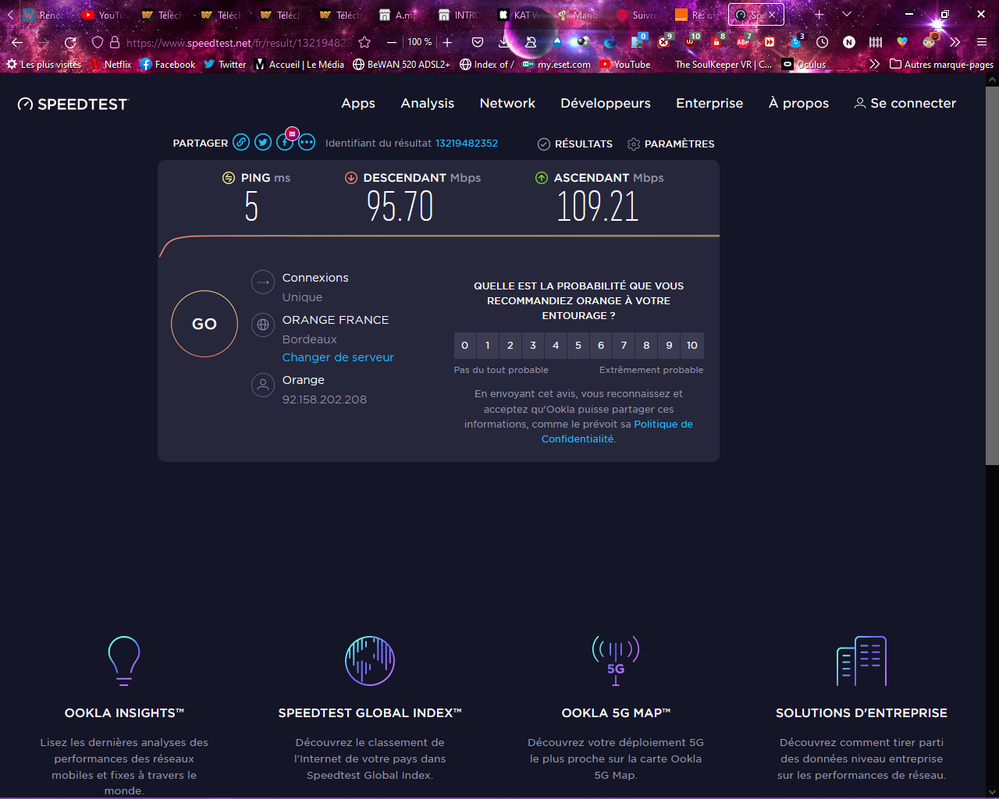Click the colorful heart extension icon
The image size is (999, 799).
(902, 42)
